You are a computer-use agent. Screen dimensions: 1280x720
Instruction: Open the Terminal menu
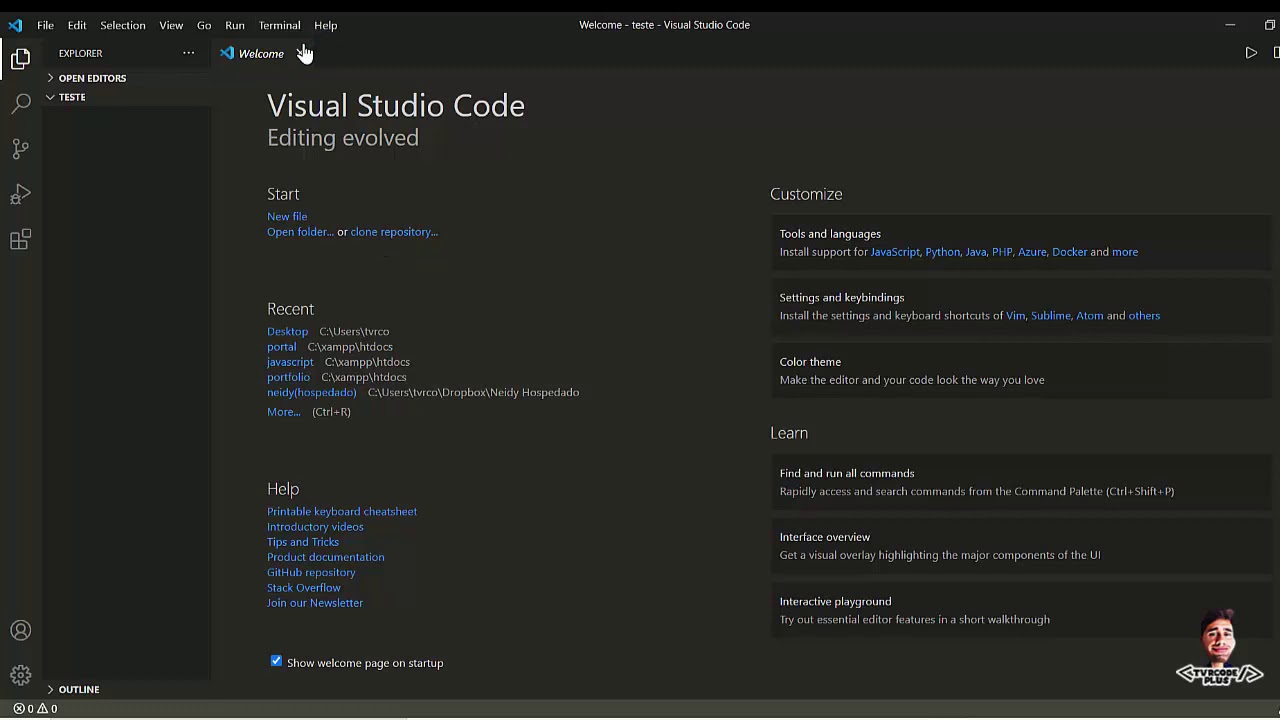click(x=279, y=25)
